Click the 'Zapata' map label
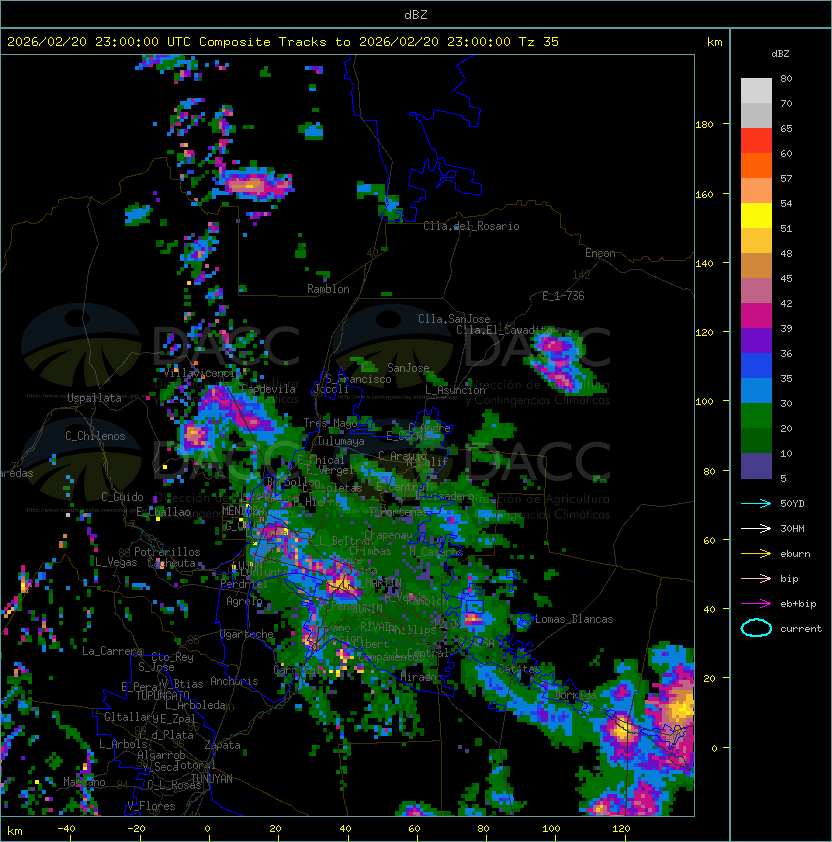This screenshot has height=842, width=832. (x=222, y=745)
